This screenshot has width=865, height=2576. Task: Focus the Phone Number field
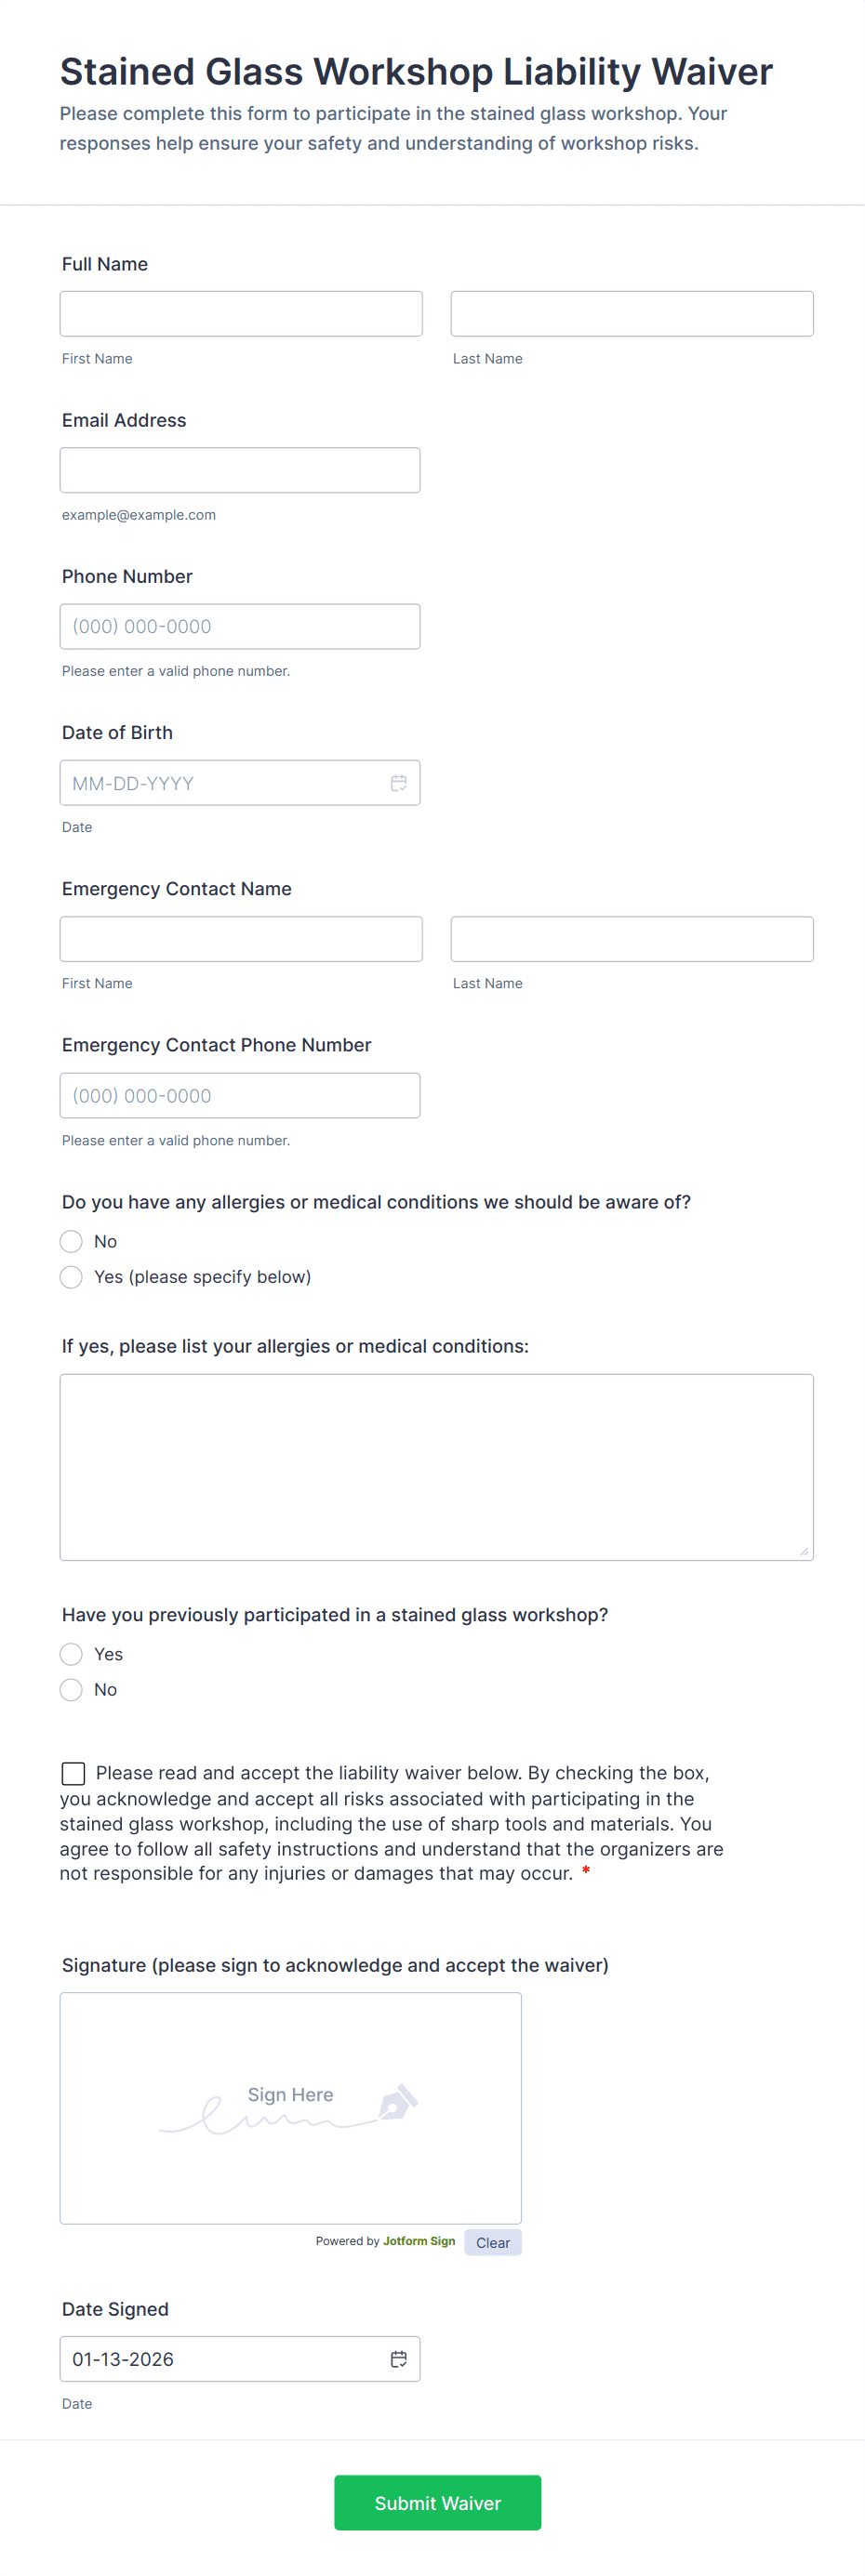point(240,626)
